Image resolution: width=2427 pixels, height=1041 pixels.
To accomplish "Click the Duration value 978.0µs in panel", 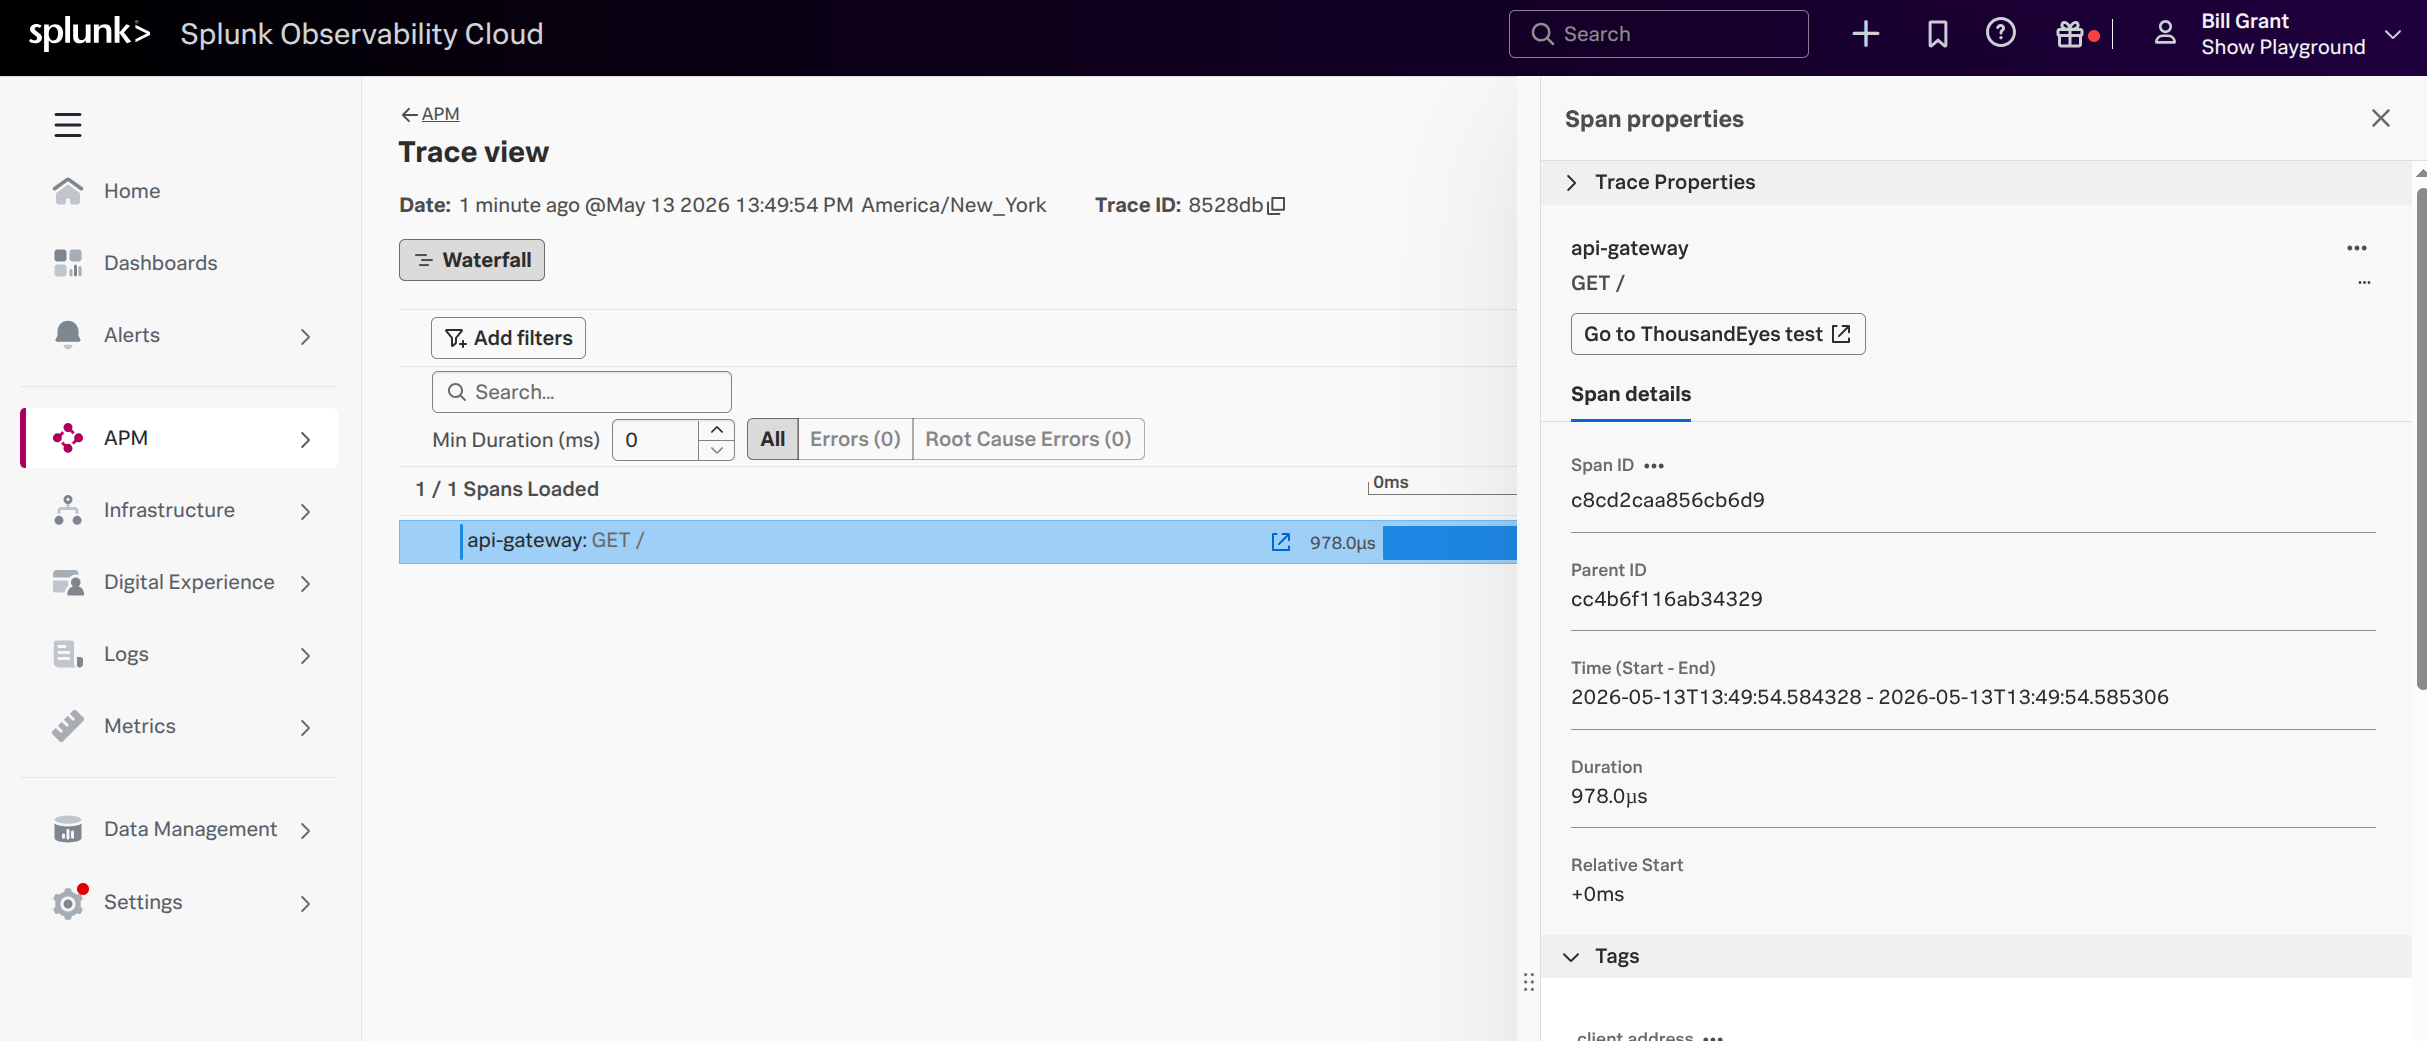I will 1609,796.
